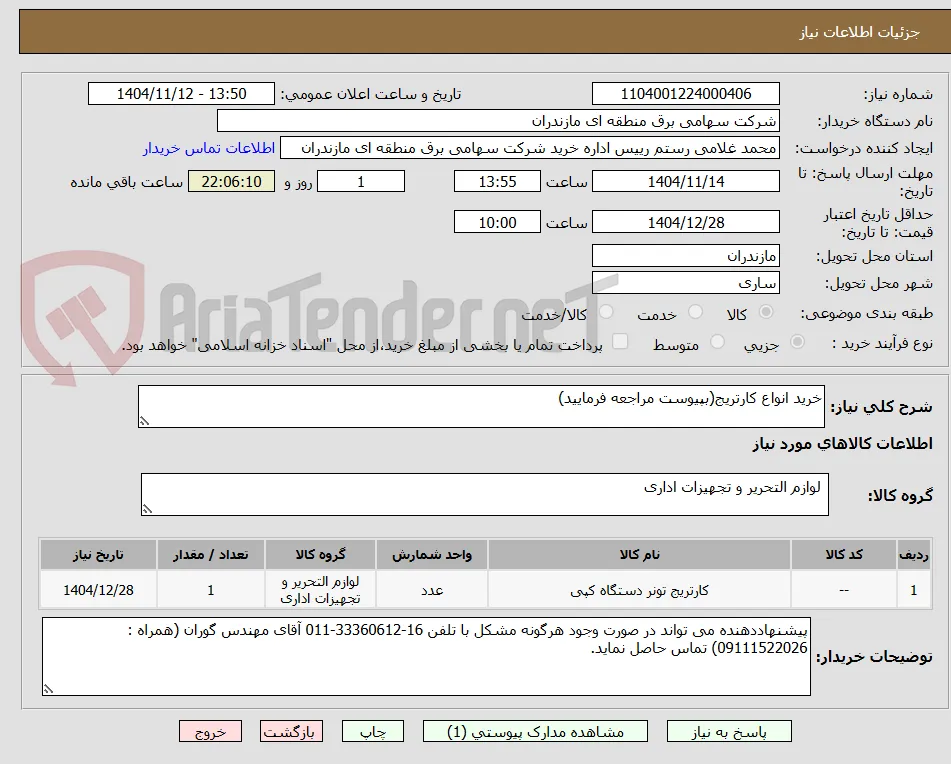Click the گروه کالا column header

tap(320, 554)
